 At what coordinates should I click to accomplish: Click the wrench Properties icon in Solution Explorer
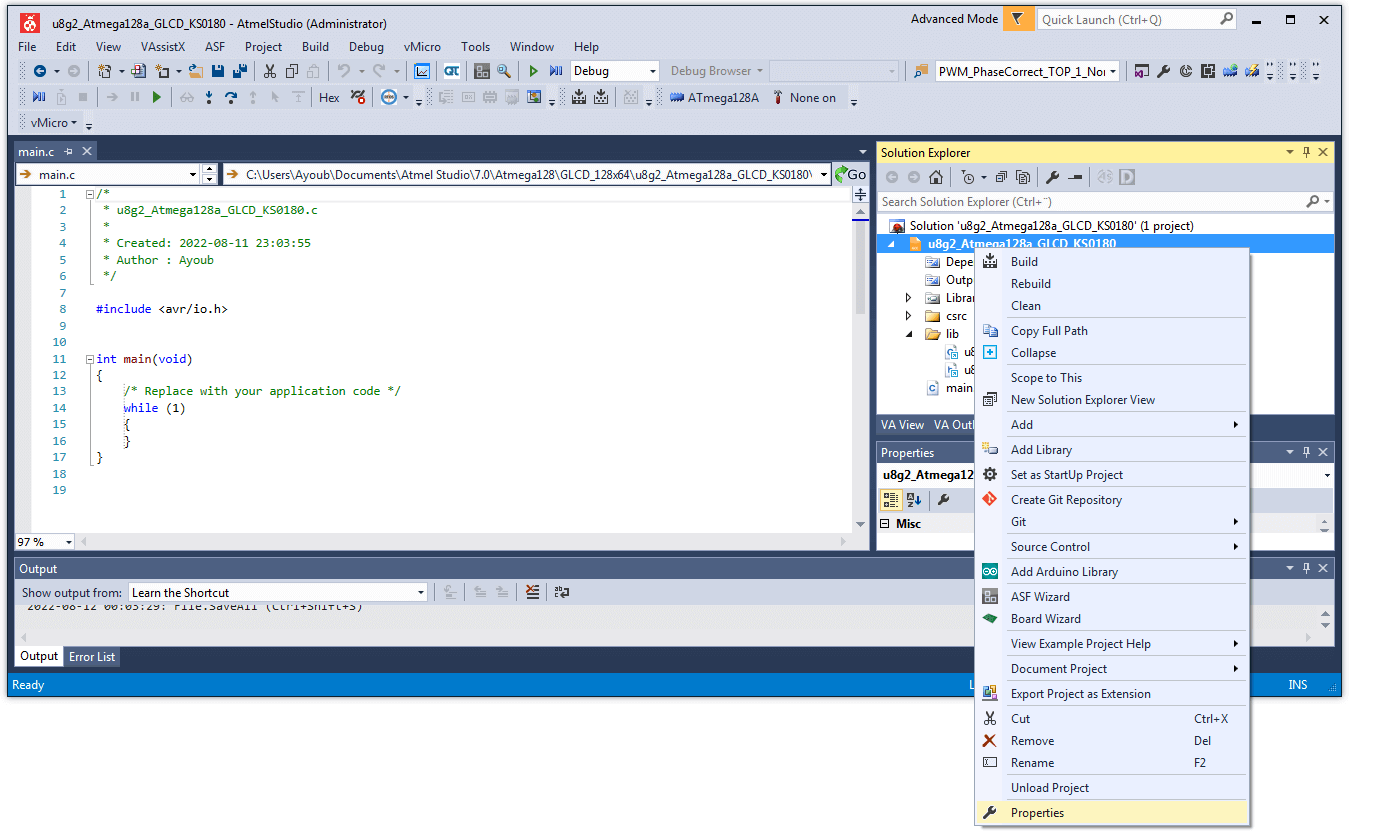click(1052, 177)
